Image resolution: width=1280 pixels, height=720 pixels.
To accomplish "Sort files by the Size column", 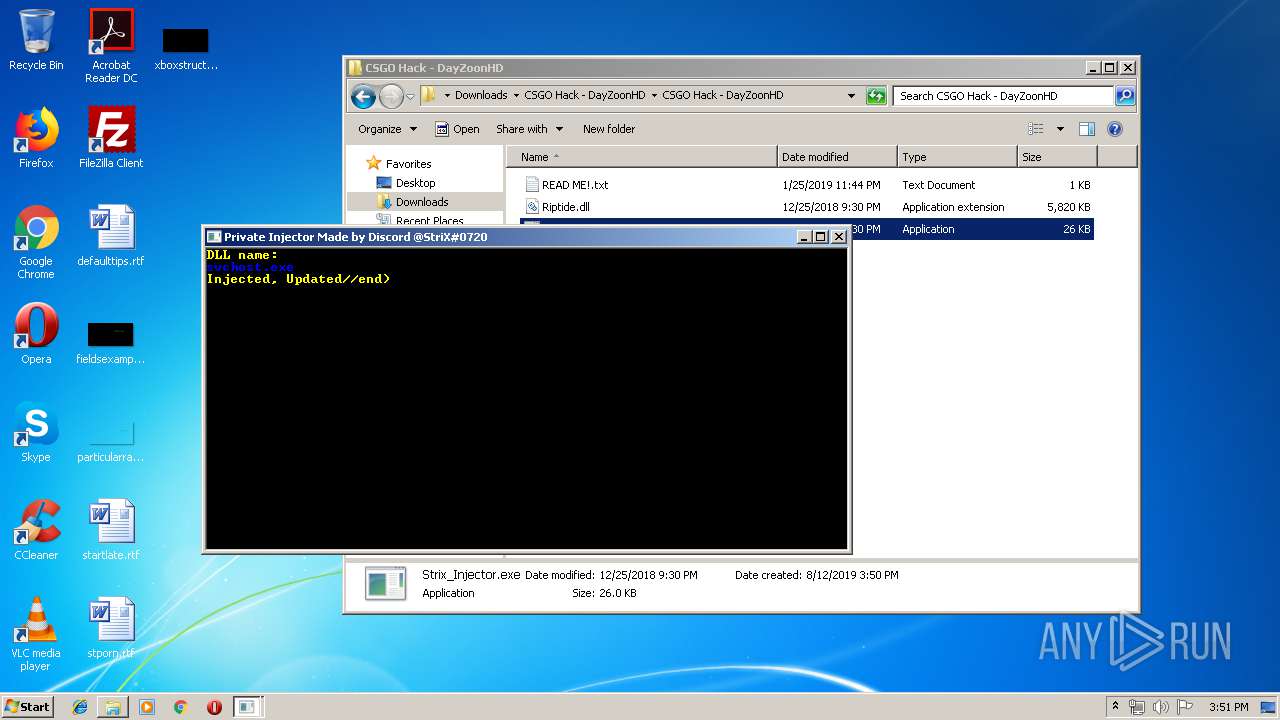I will 1057,157.
